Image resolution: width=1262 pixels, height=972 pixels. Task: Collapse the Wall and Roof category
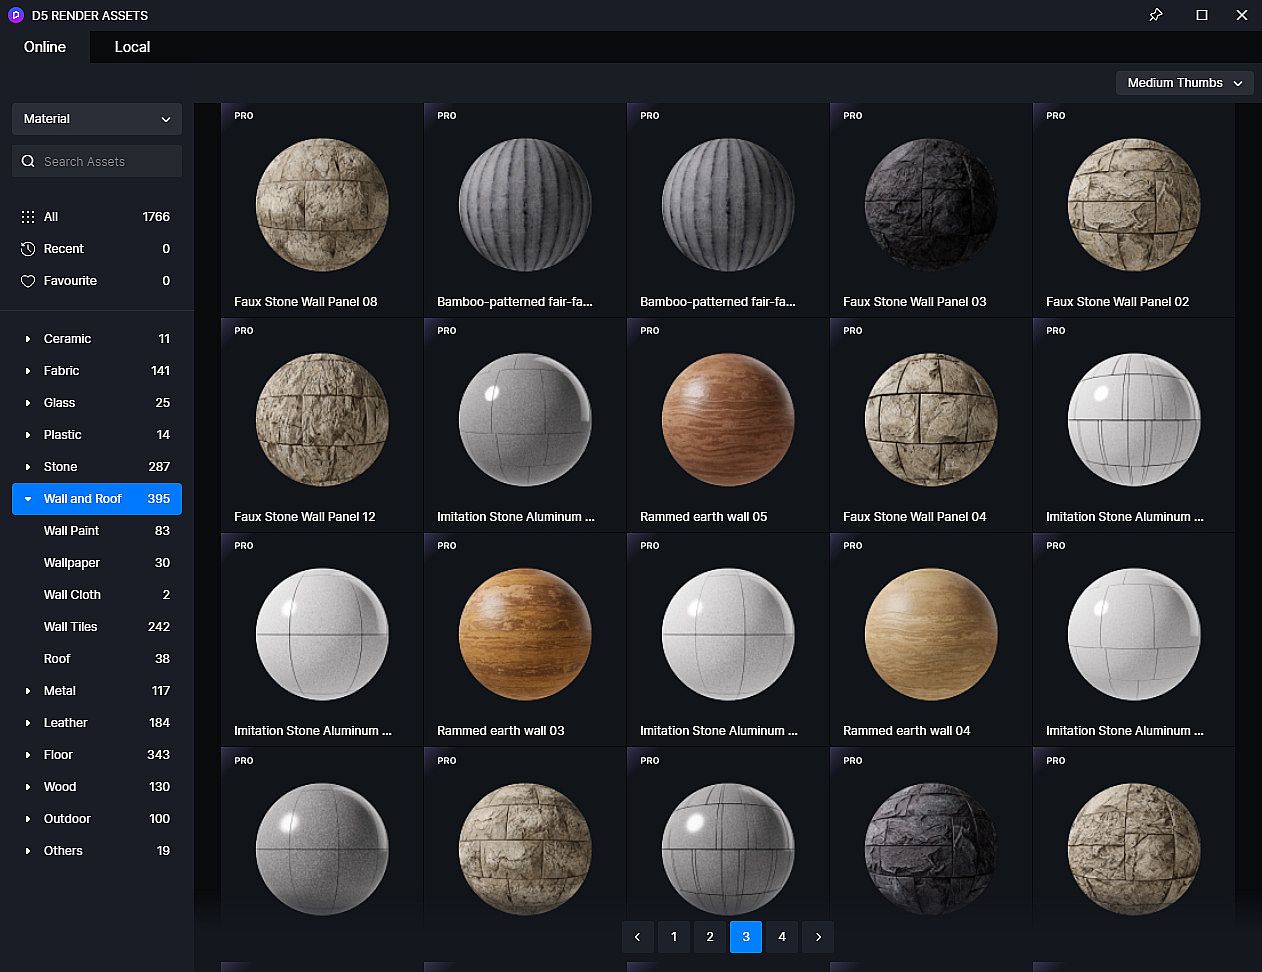point(28,499)
